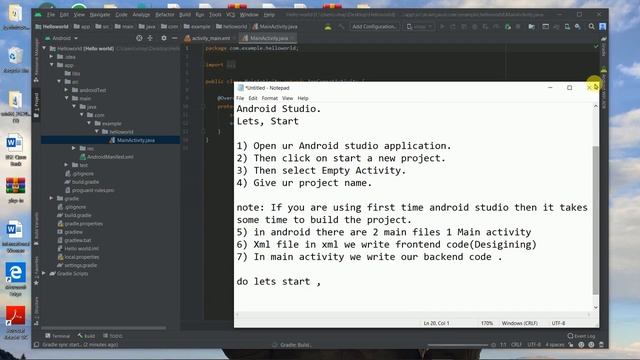Click Notepad's vertical scrollbar thumb
The height and width of the screenshot is (360, 640).
[x=596, y=220]
